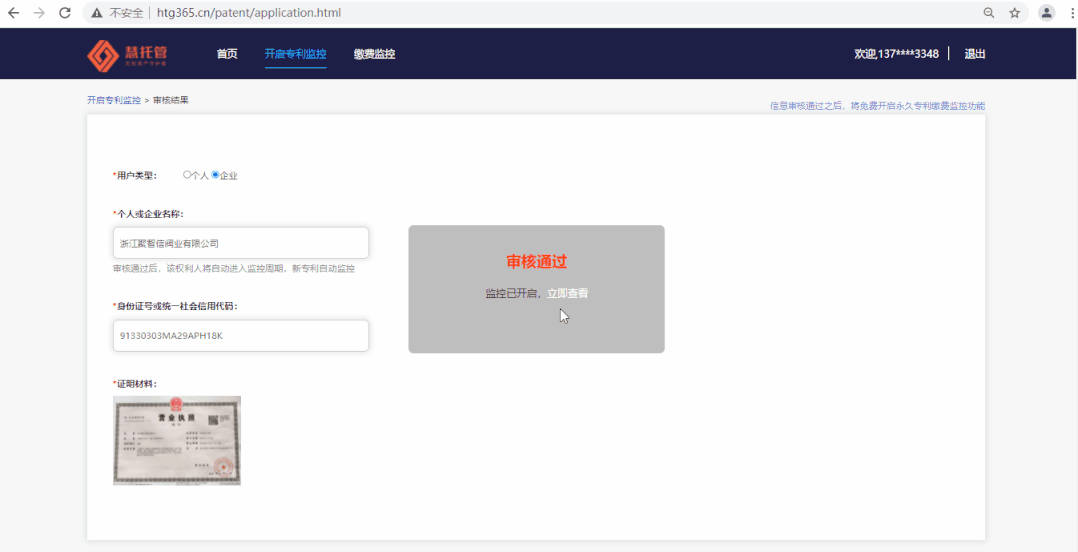Click the credit code field 91330303MA29APH18K
The width and height of the screenshot is (1078, 552).
click(241, 336)
